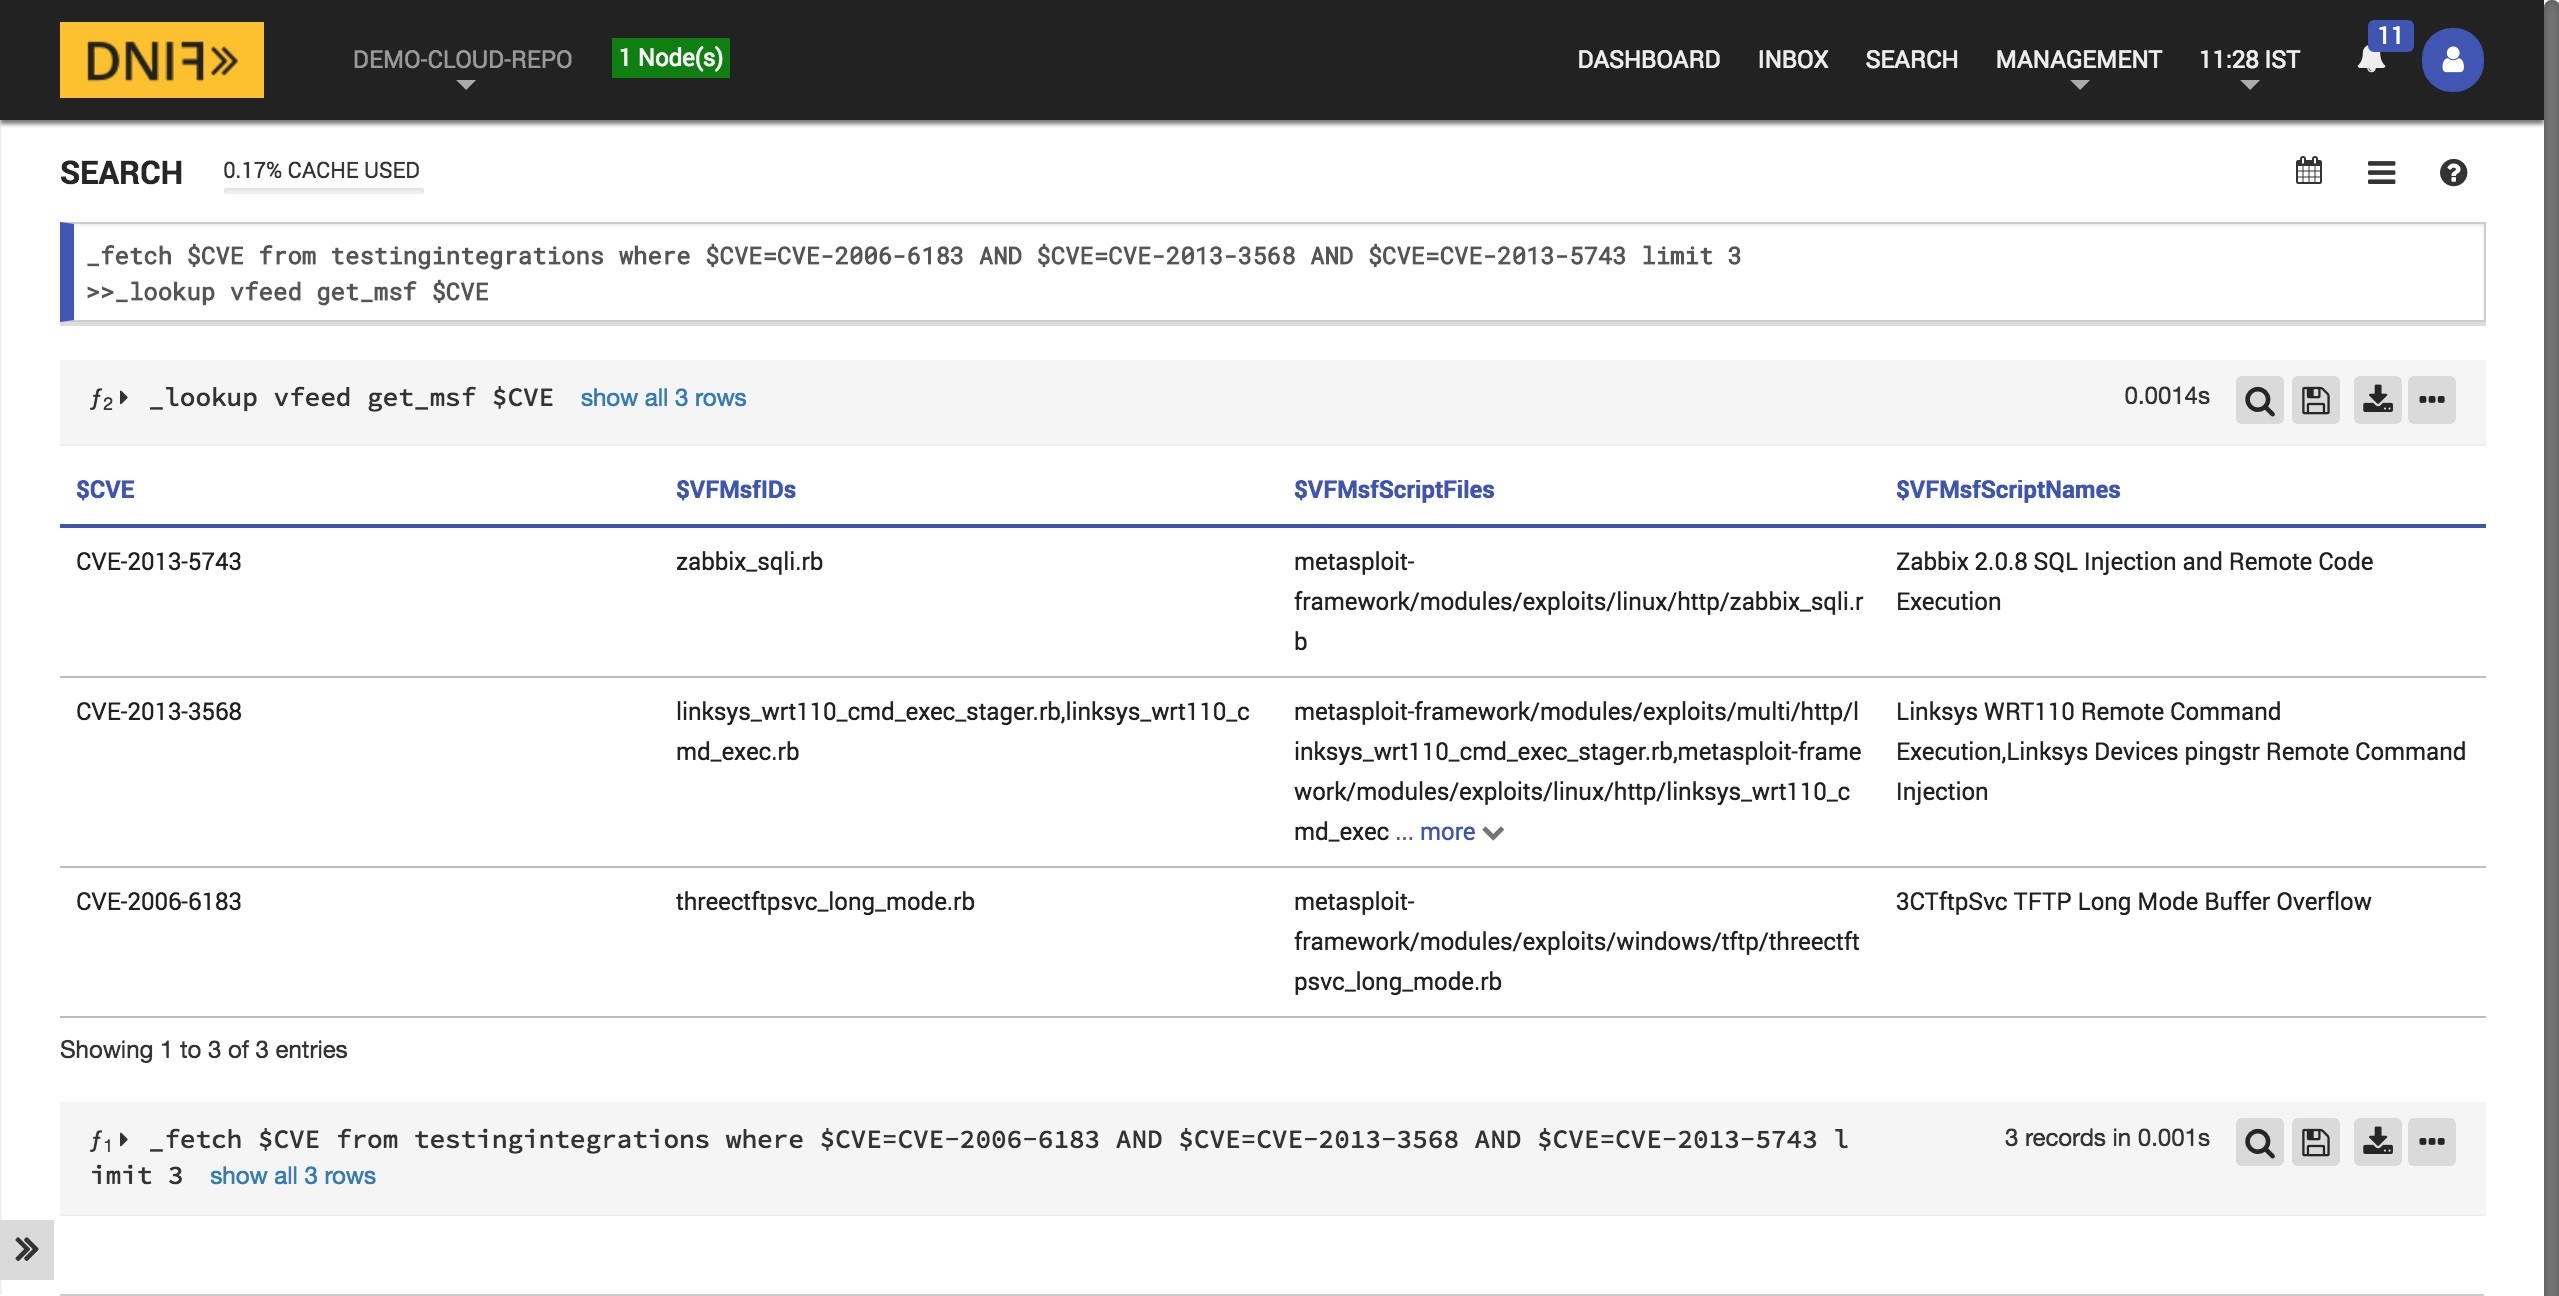Click magnifier icon in lookup result bar
The image size is (2559, 1296).
2259,400
